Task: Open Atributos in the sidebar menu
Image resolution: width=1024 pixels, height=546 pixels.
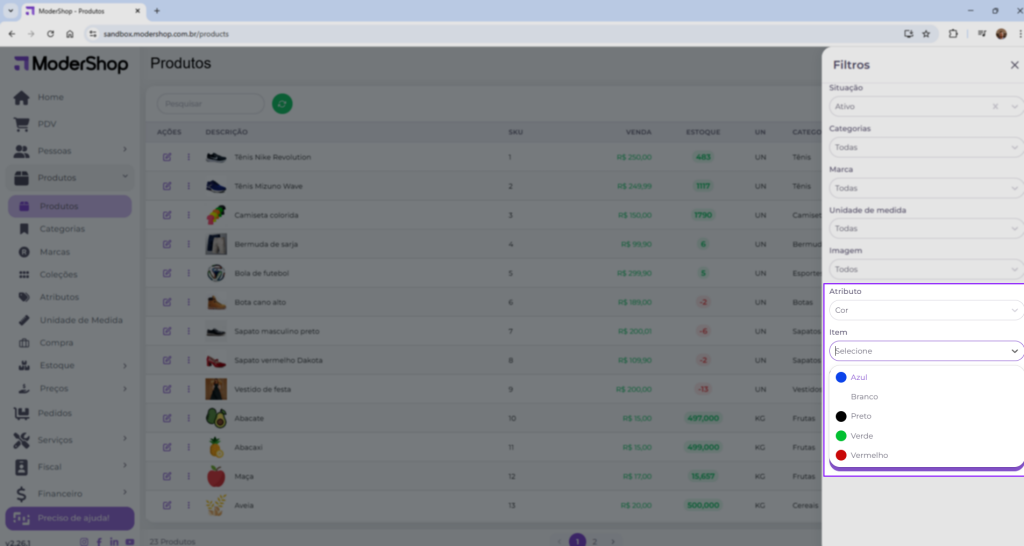Action: [59, 297]
